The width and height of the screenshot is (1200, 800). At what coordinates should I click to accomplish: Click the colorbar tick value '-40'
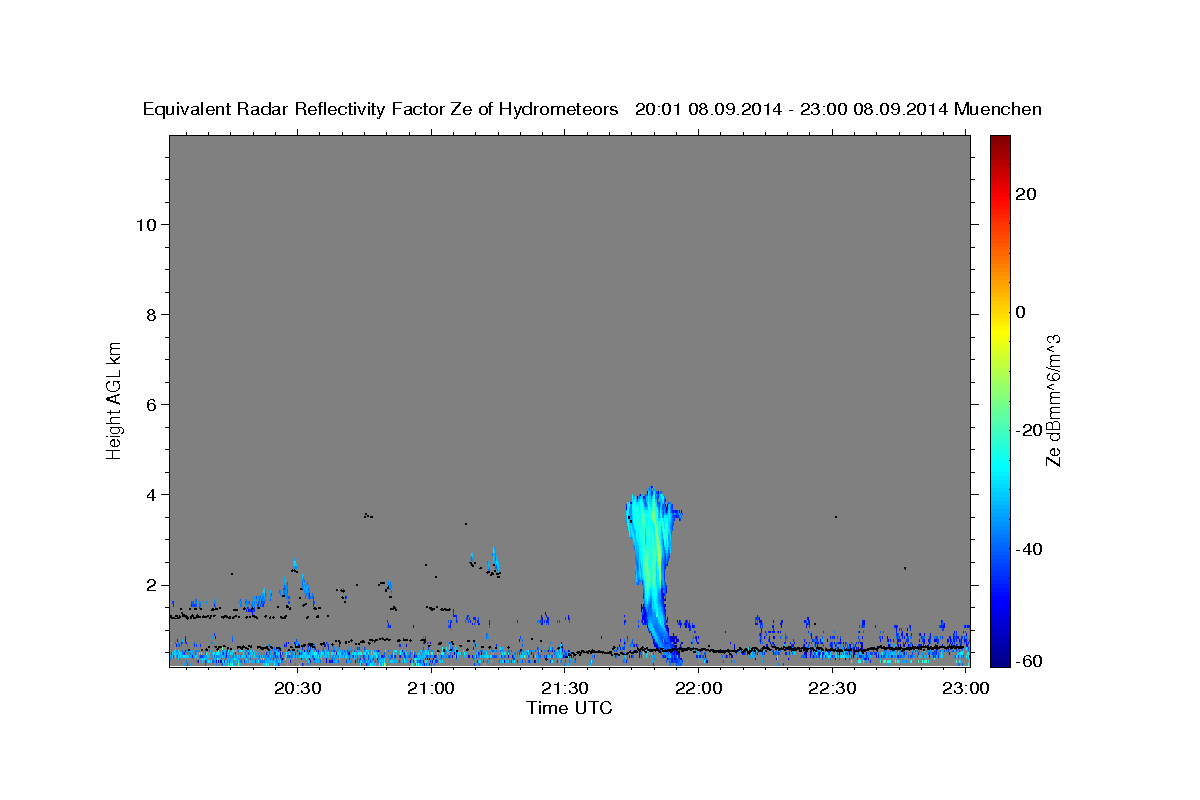click(1028, 548)
